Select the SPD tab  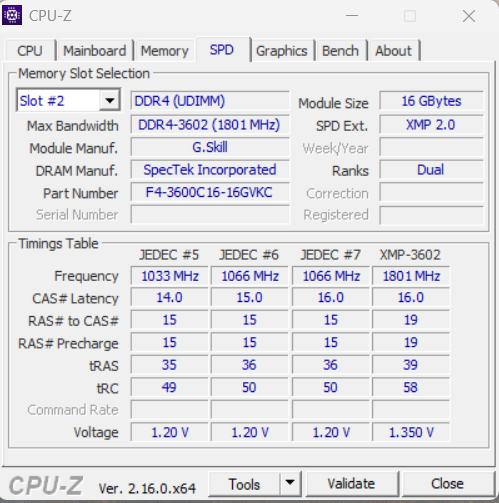point(222,50)
